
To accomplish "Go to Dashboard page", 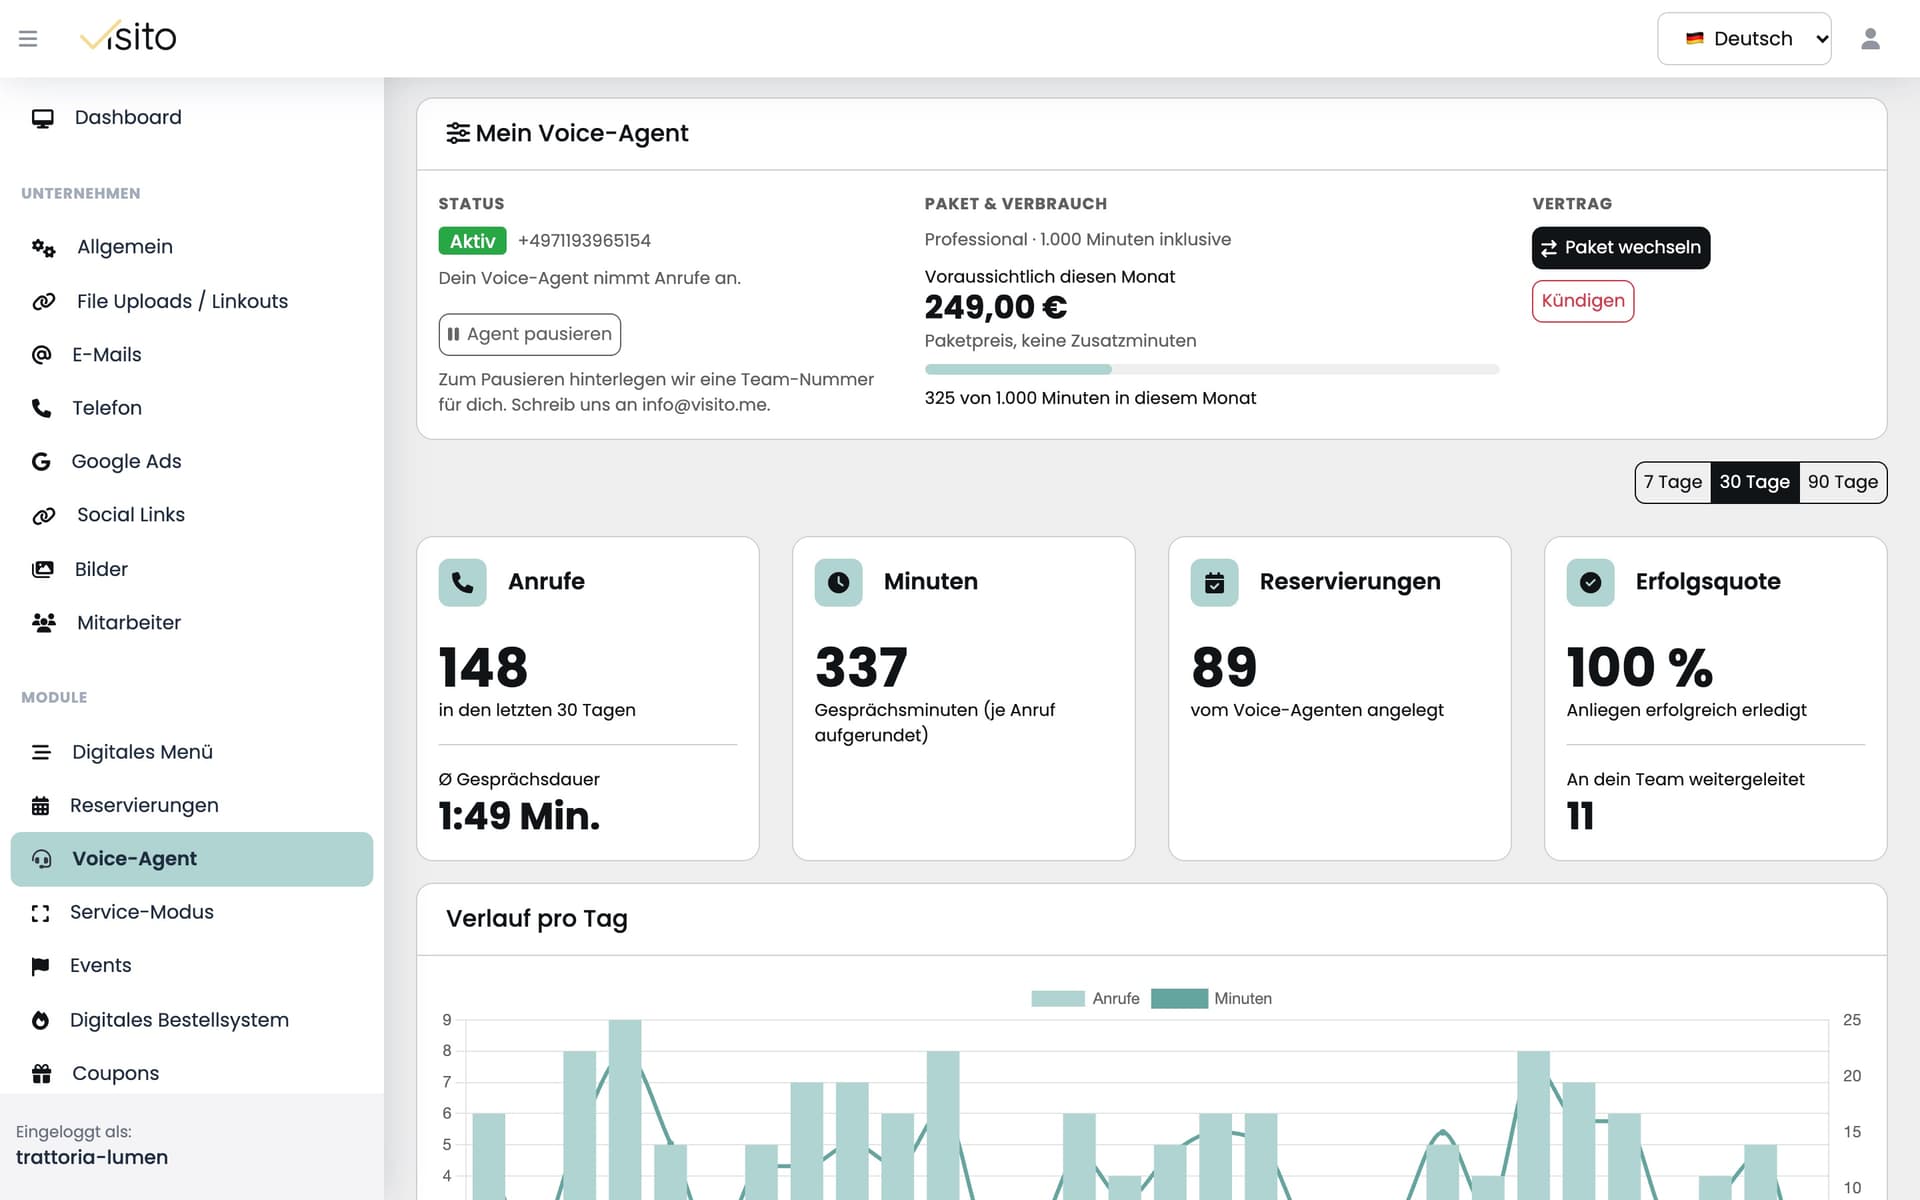I will point(128,118).
